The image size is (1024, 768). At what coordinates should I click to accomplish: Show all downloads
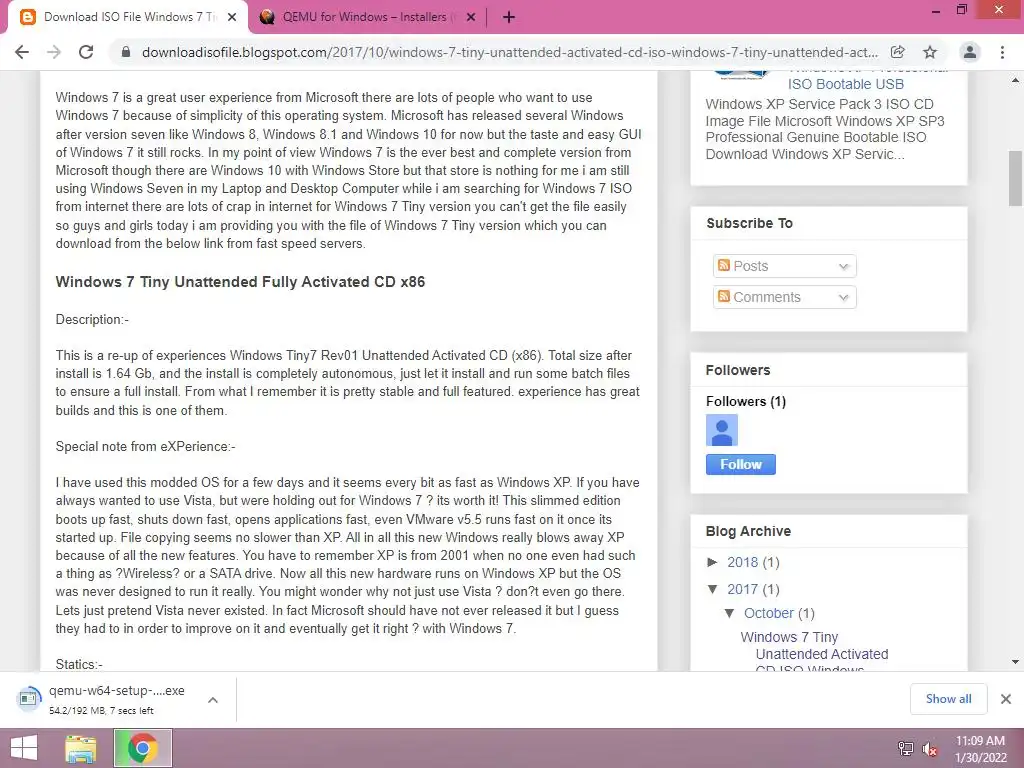pos(948,699)
